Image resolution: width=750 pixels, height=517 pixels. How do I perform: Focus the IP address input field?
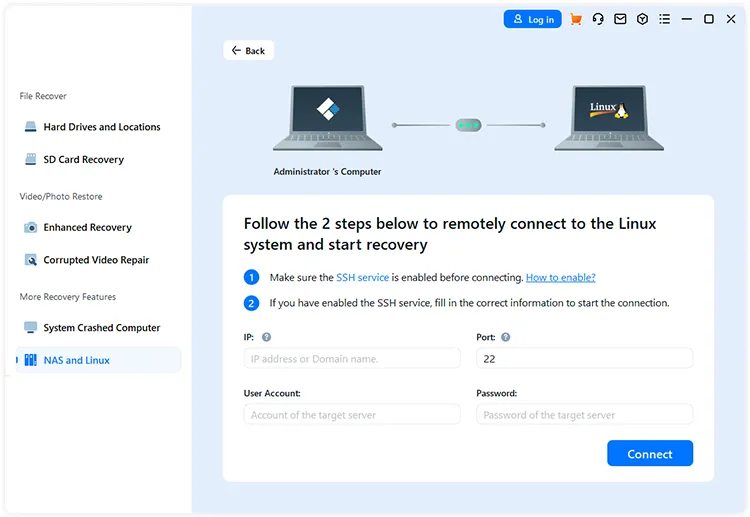coord(352,358)
